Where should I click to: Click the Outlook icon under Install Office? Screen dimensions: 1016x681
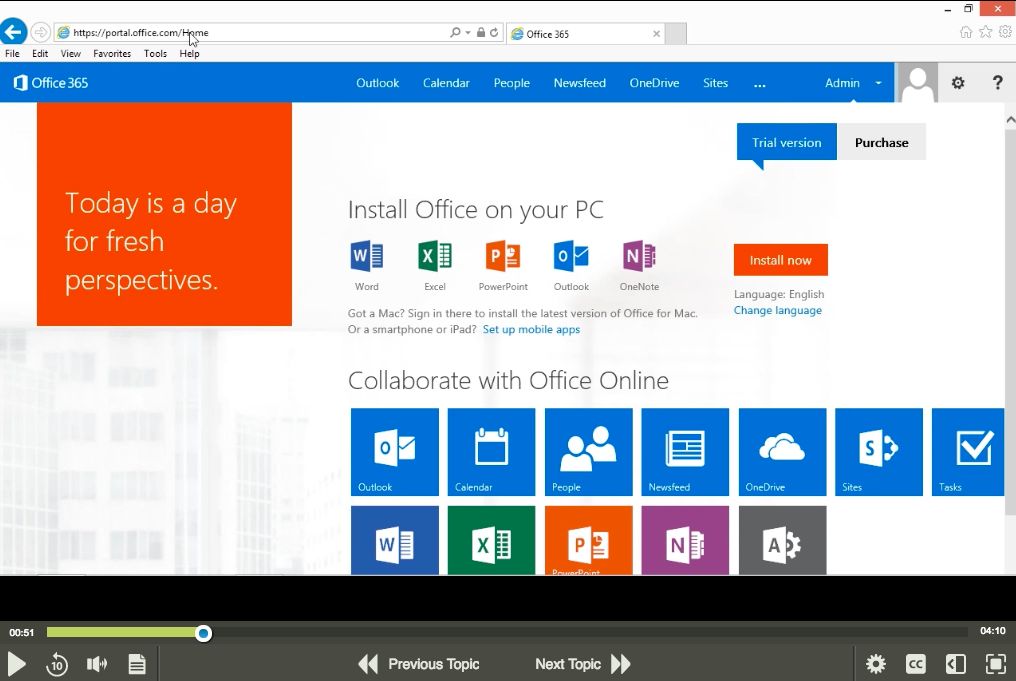click(x=571, y=256)
